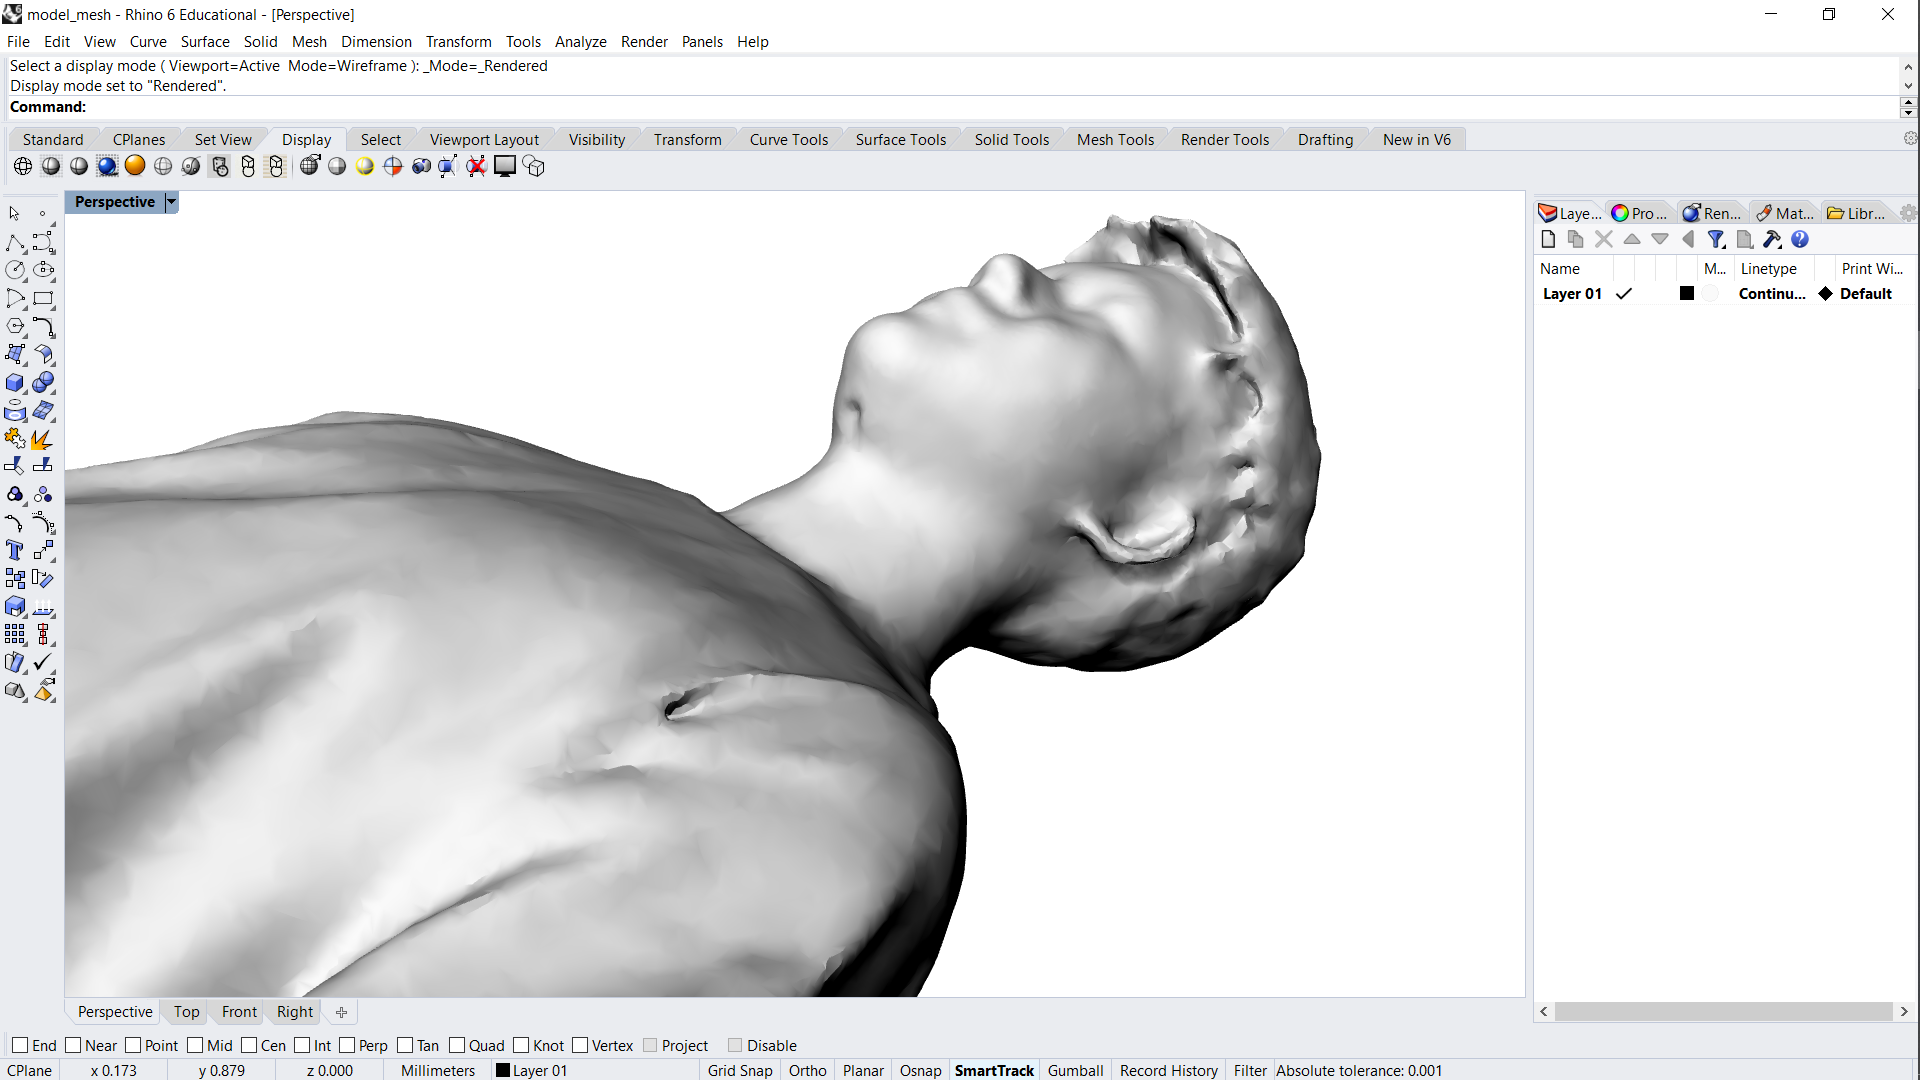Click Layer 01 Continuous linetype cell

coord(1771,293)
